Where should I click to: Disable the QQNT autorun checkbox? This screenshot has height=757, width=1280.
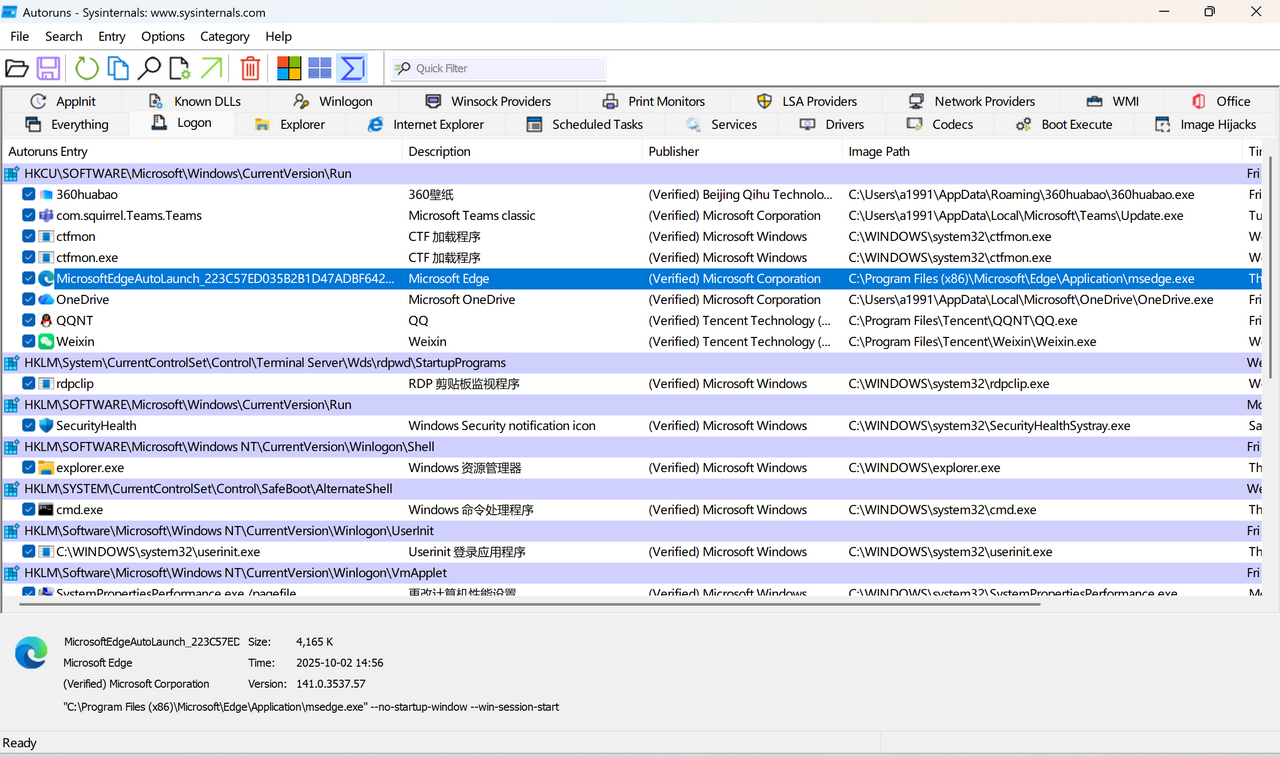(29, 321)
